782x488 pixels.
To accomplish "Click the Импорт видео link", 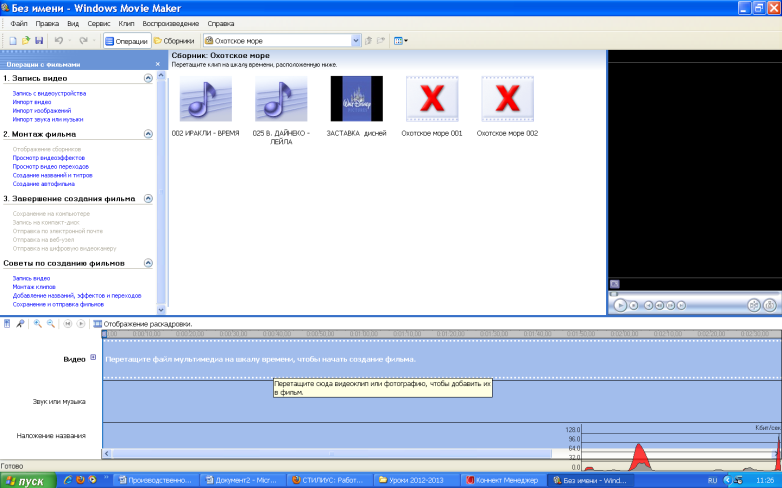I will (32, 102).
